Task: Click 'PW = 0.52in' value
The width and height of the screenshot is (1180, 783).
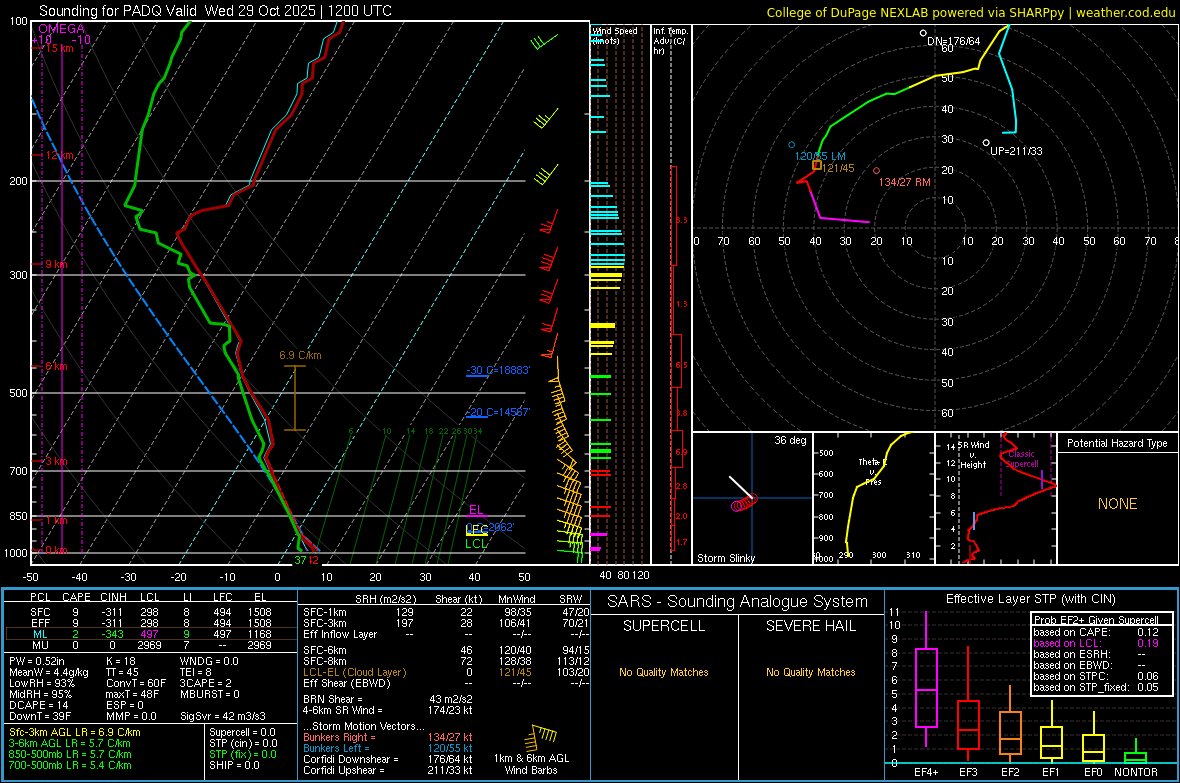Action: 37,661
